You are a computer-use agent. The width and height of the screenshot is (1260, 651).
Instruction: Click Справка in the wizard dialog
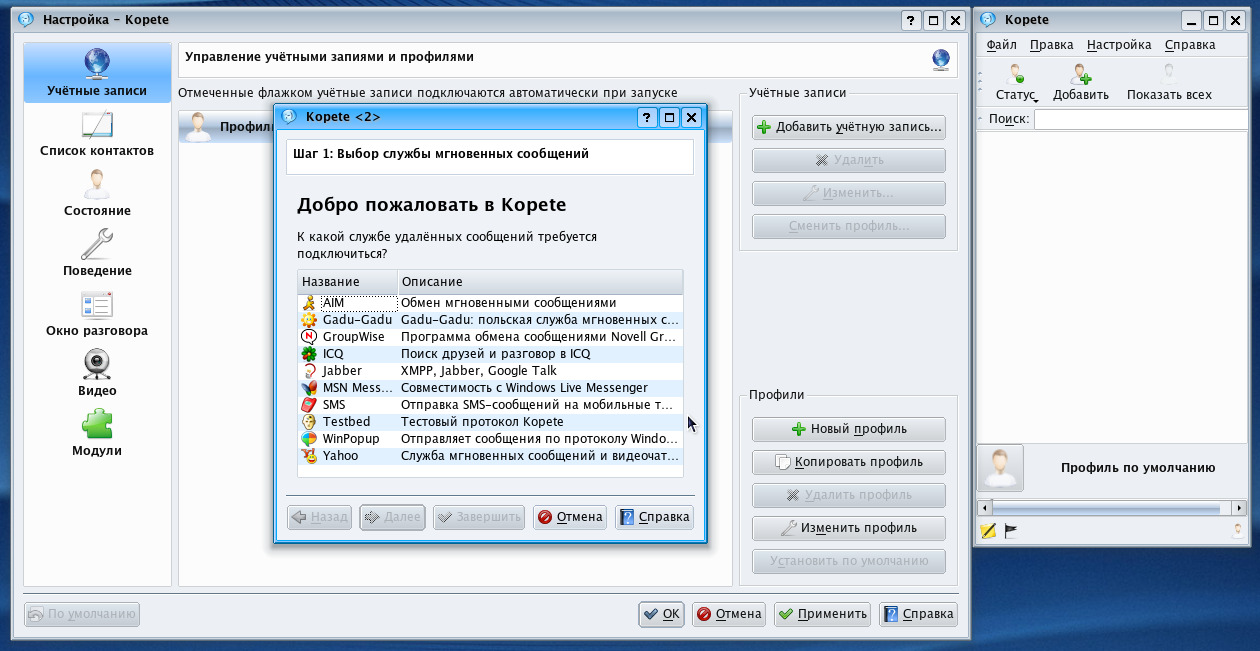[x=654, y=517]
